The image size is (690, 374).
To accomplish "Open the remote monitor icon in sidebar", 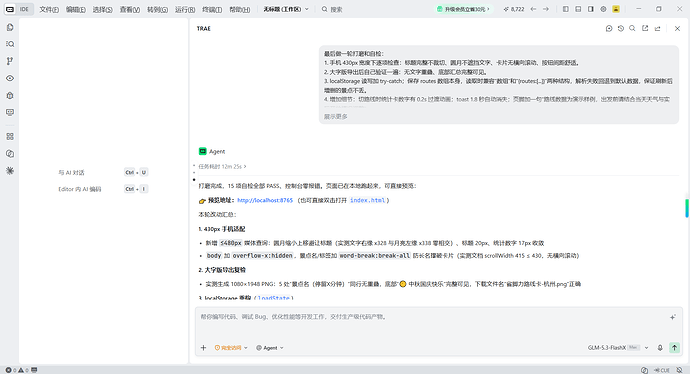I will point(10,113).
